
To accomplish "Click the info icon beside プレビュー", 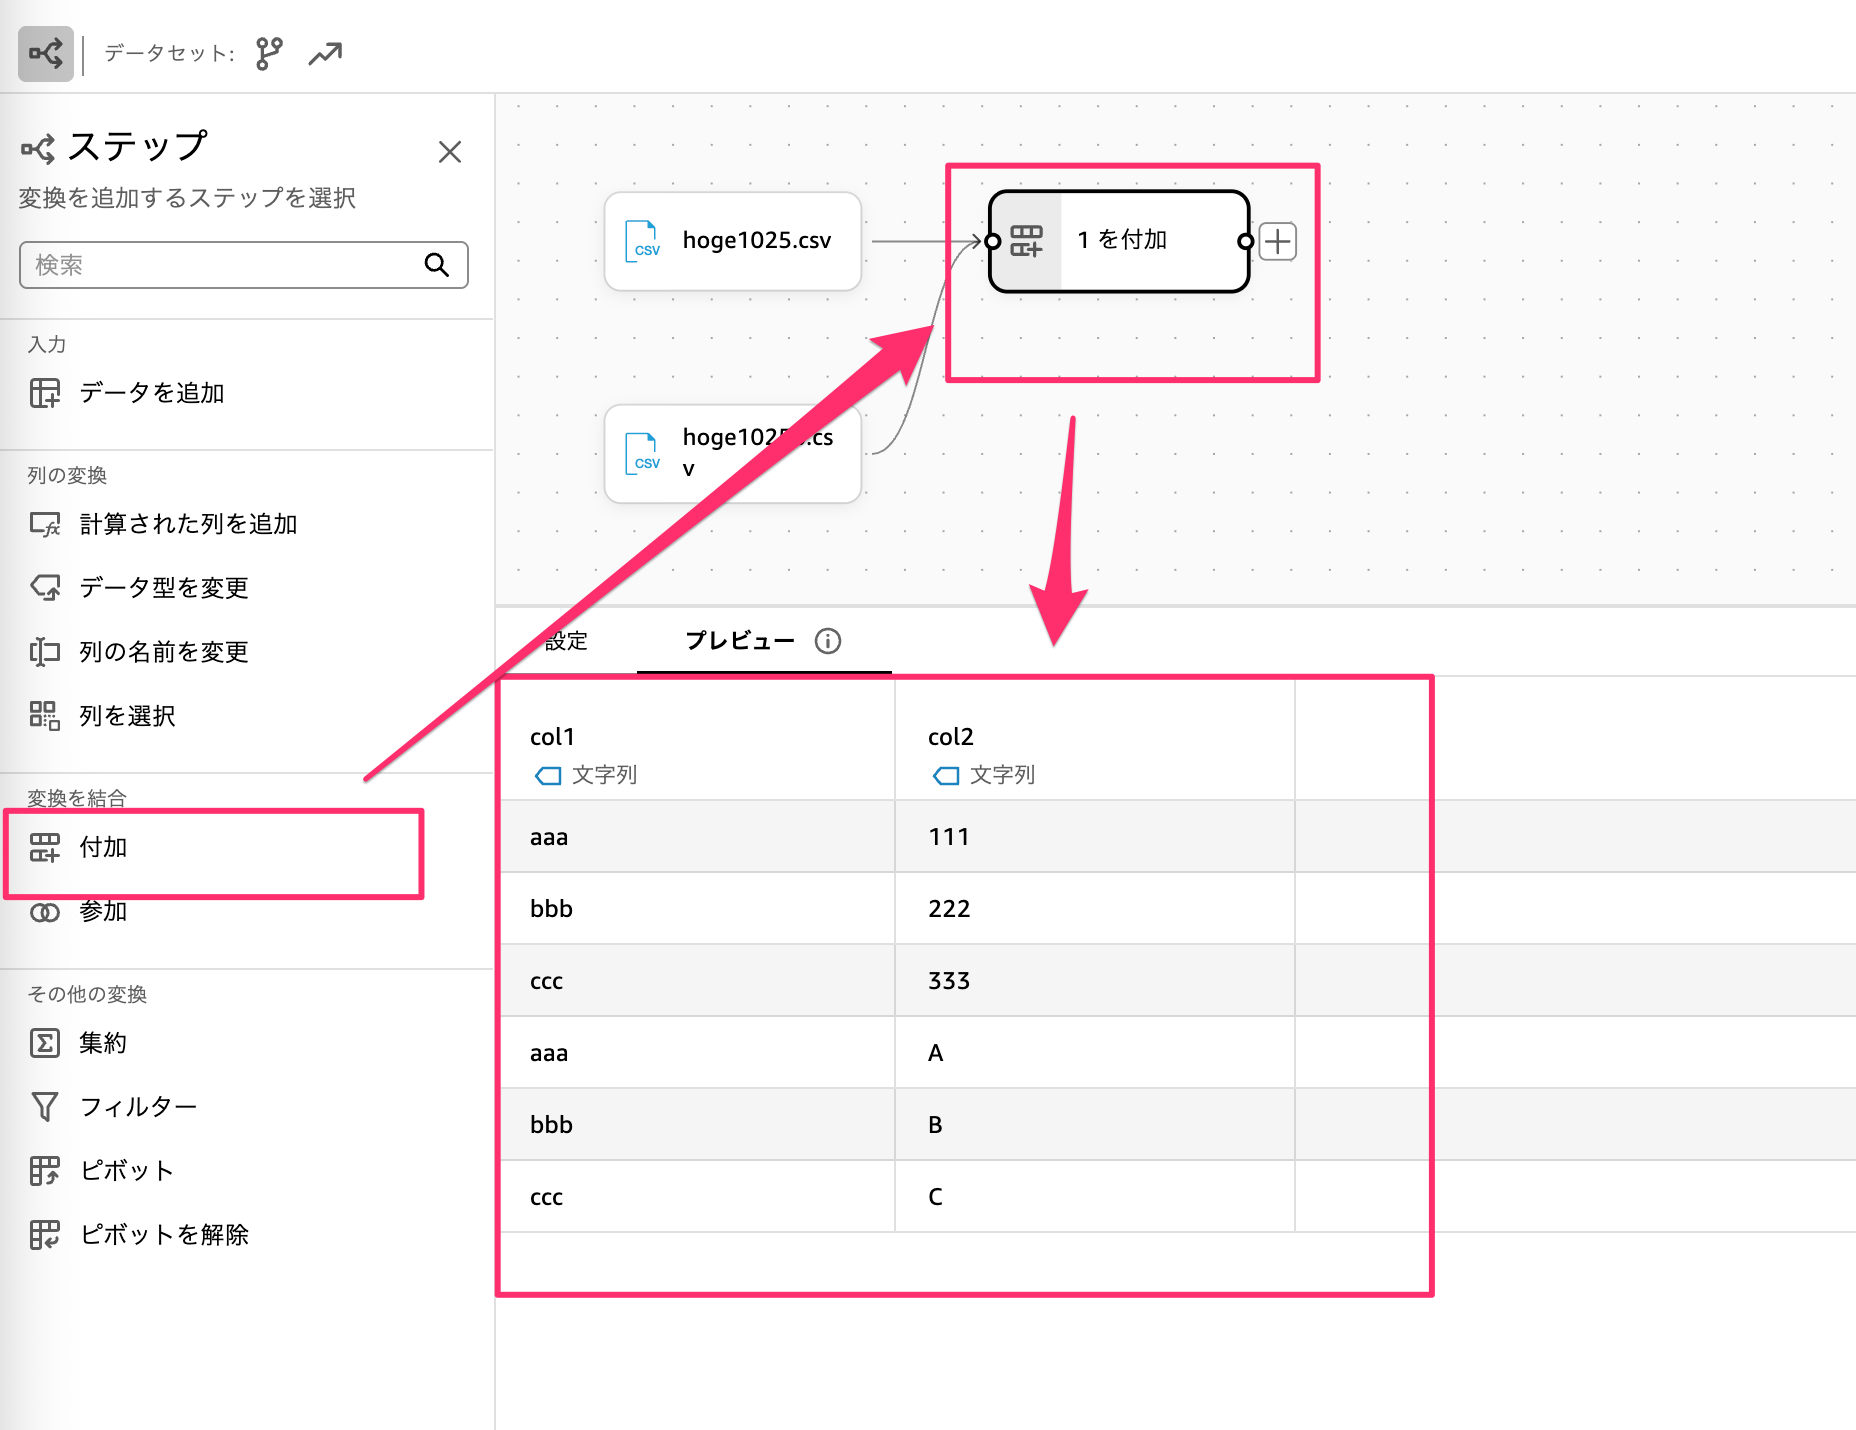I will point(828,641).
